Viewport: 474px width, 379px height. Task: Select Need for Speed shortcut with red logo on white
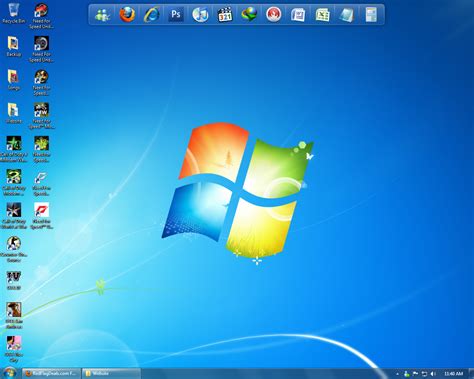(x=41, y=216)
